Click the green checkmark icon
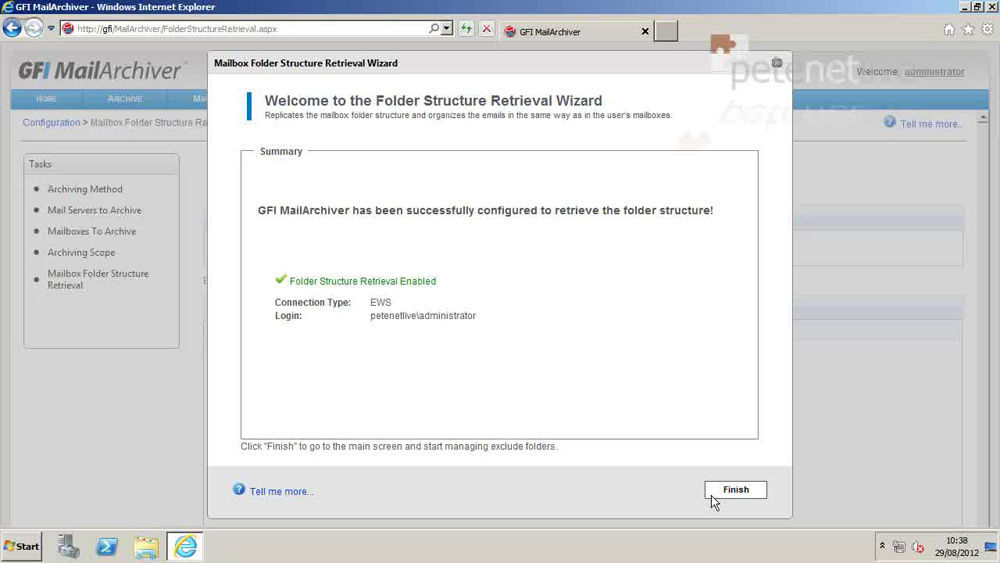1000x563 pixels. pos(281,279)
